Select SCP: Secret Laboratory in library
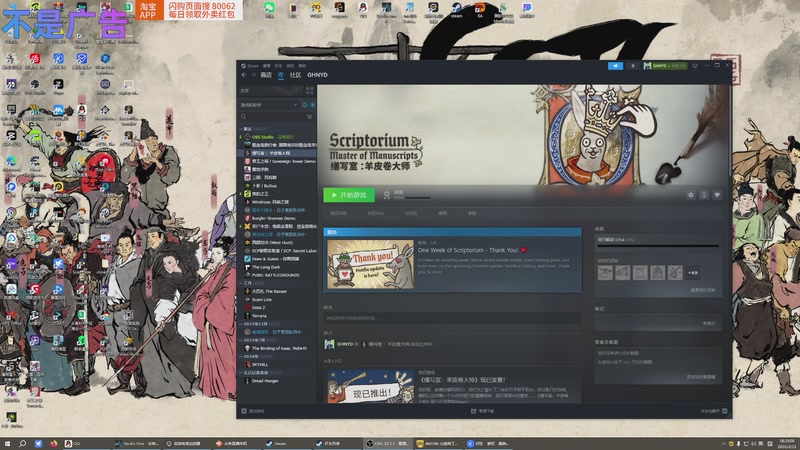This screenshot has height=450, width=800. pyautogui.click(x=278, y=251)
